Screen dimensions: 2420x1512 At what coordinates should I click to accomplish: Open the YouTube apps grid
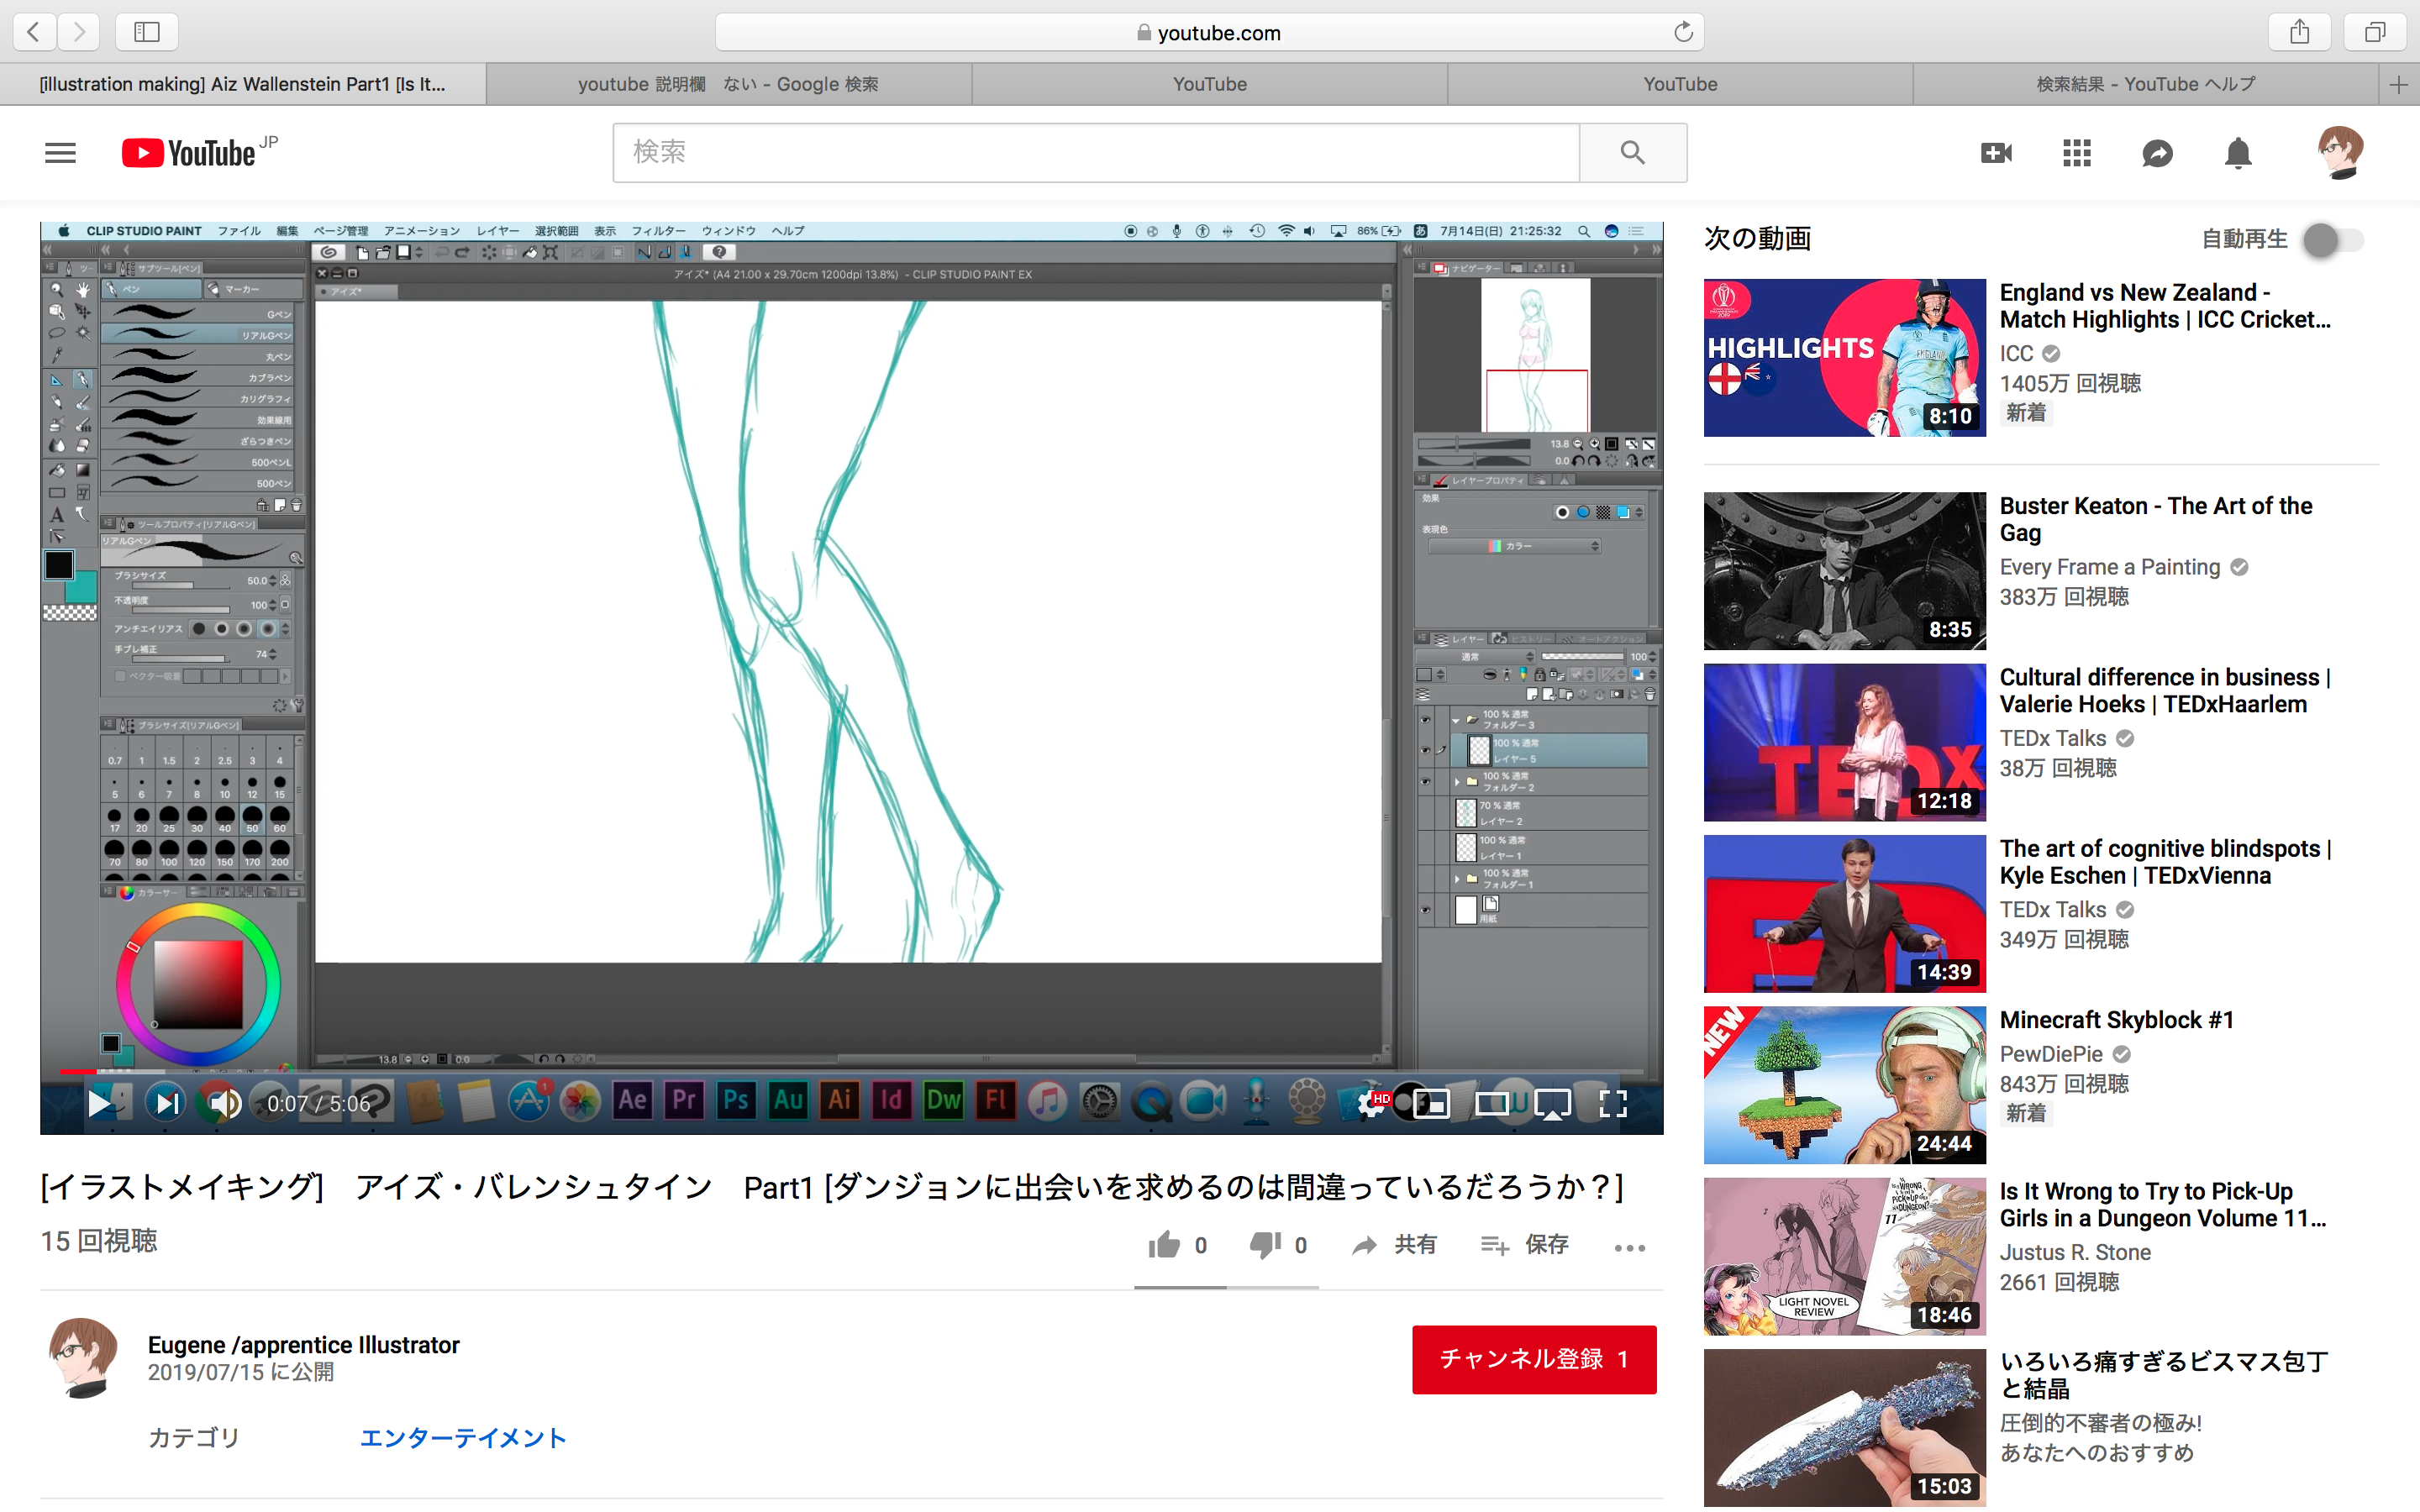[x=2077, y=153]
